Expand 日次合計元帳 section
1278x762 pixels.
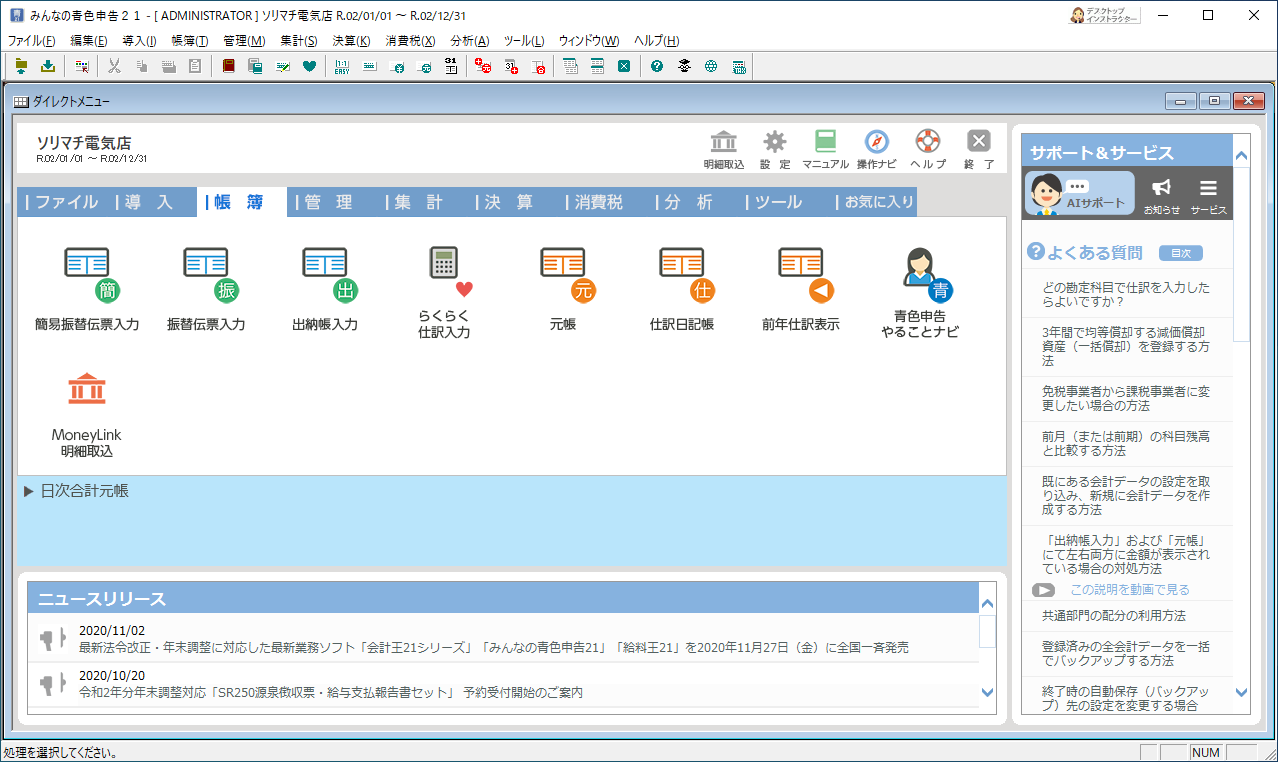(76, 491)
